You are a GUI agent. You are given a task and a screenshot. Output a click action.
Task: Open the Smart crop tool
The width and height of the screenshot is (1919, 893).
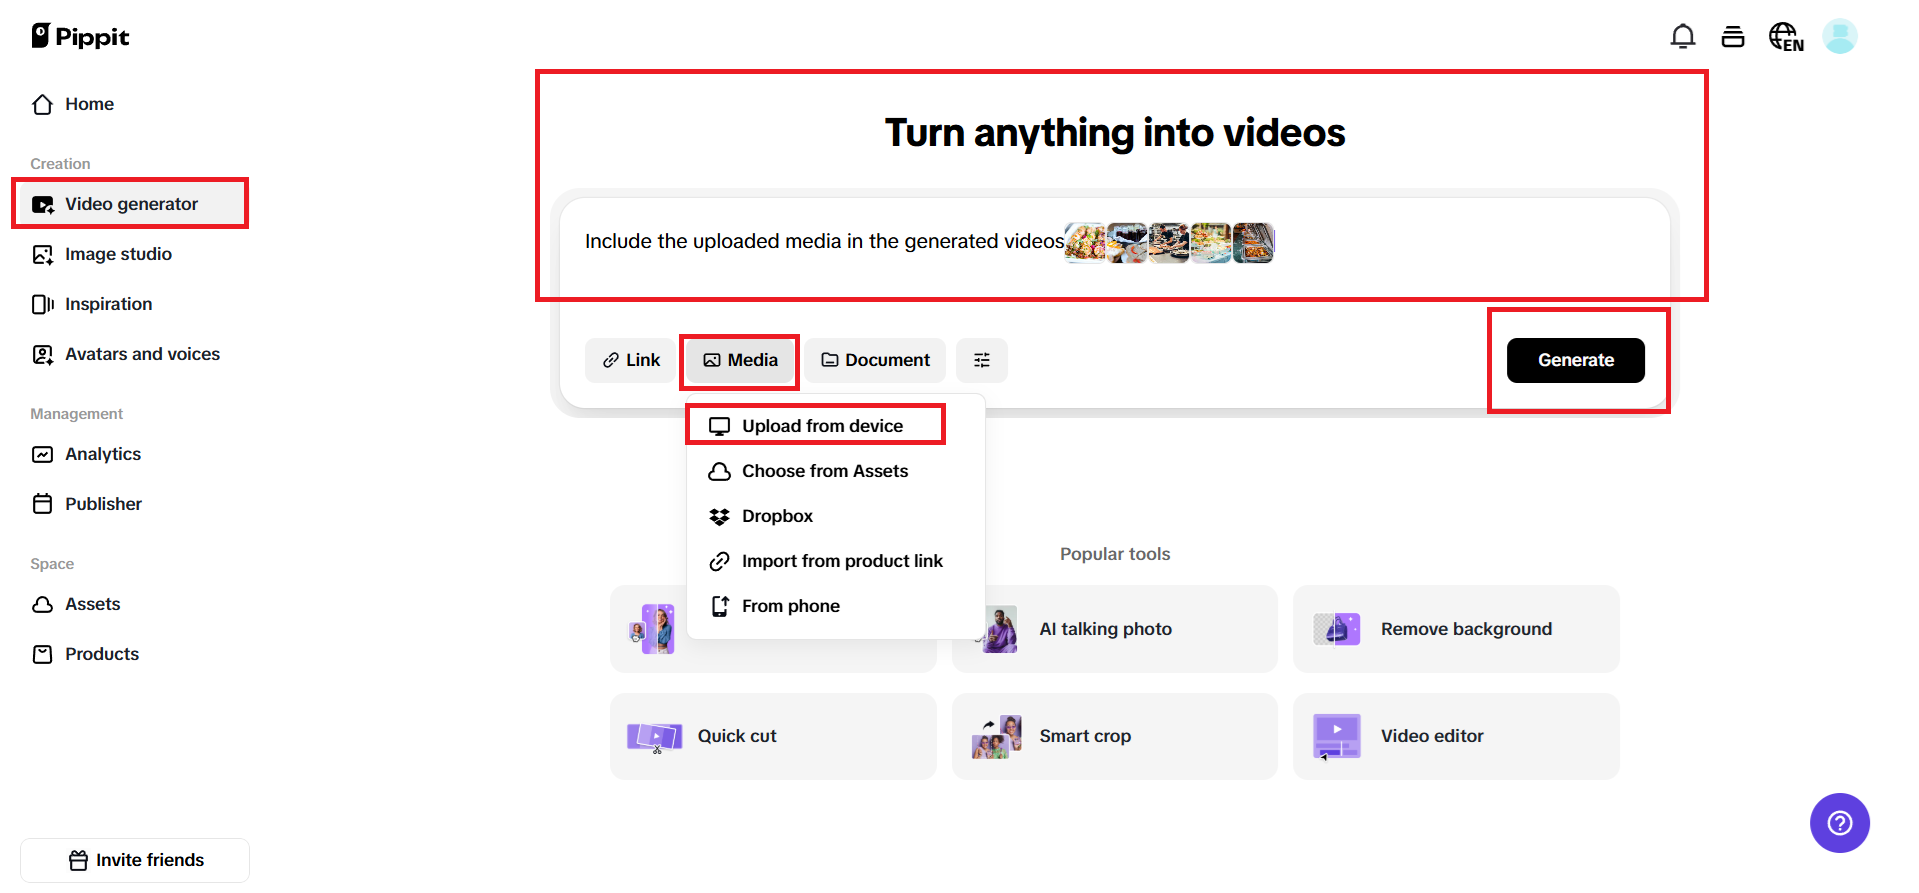(x=1115, y=736)
